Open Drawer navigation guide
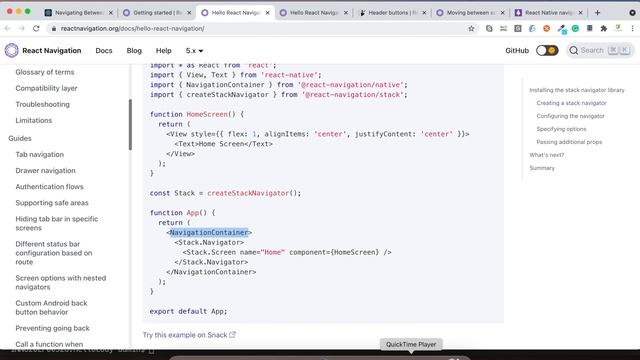640x360 pixels. [x=45, y=171]
